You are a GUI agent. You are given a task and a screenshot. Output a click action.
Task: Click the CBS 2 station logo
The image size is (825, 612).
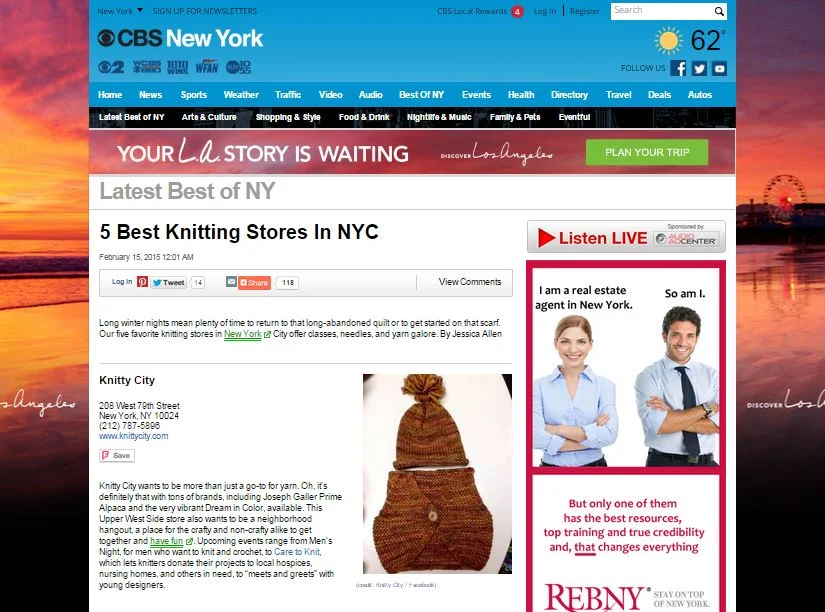[111, 67]
